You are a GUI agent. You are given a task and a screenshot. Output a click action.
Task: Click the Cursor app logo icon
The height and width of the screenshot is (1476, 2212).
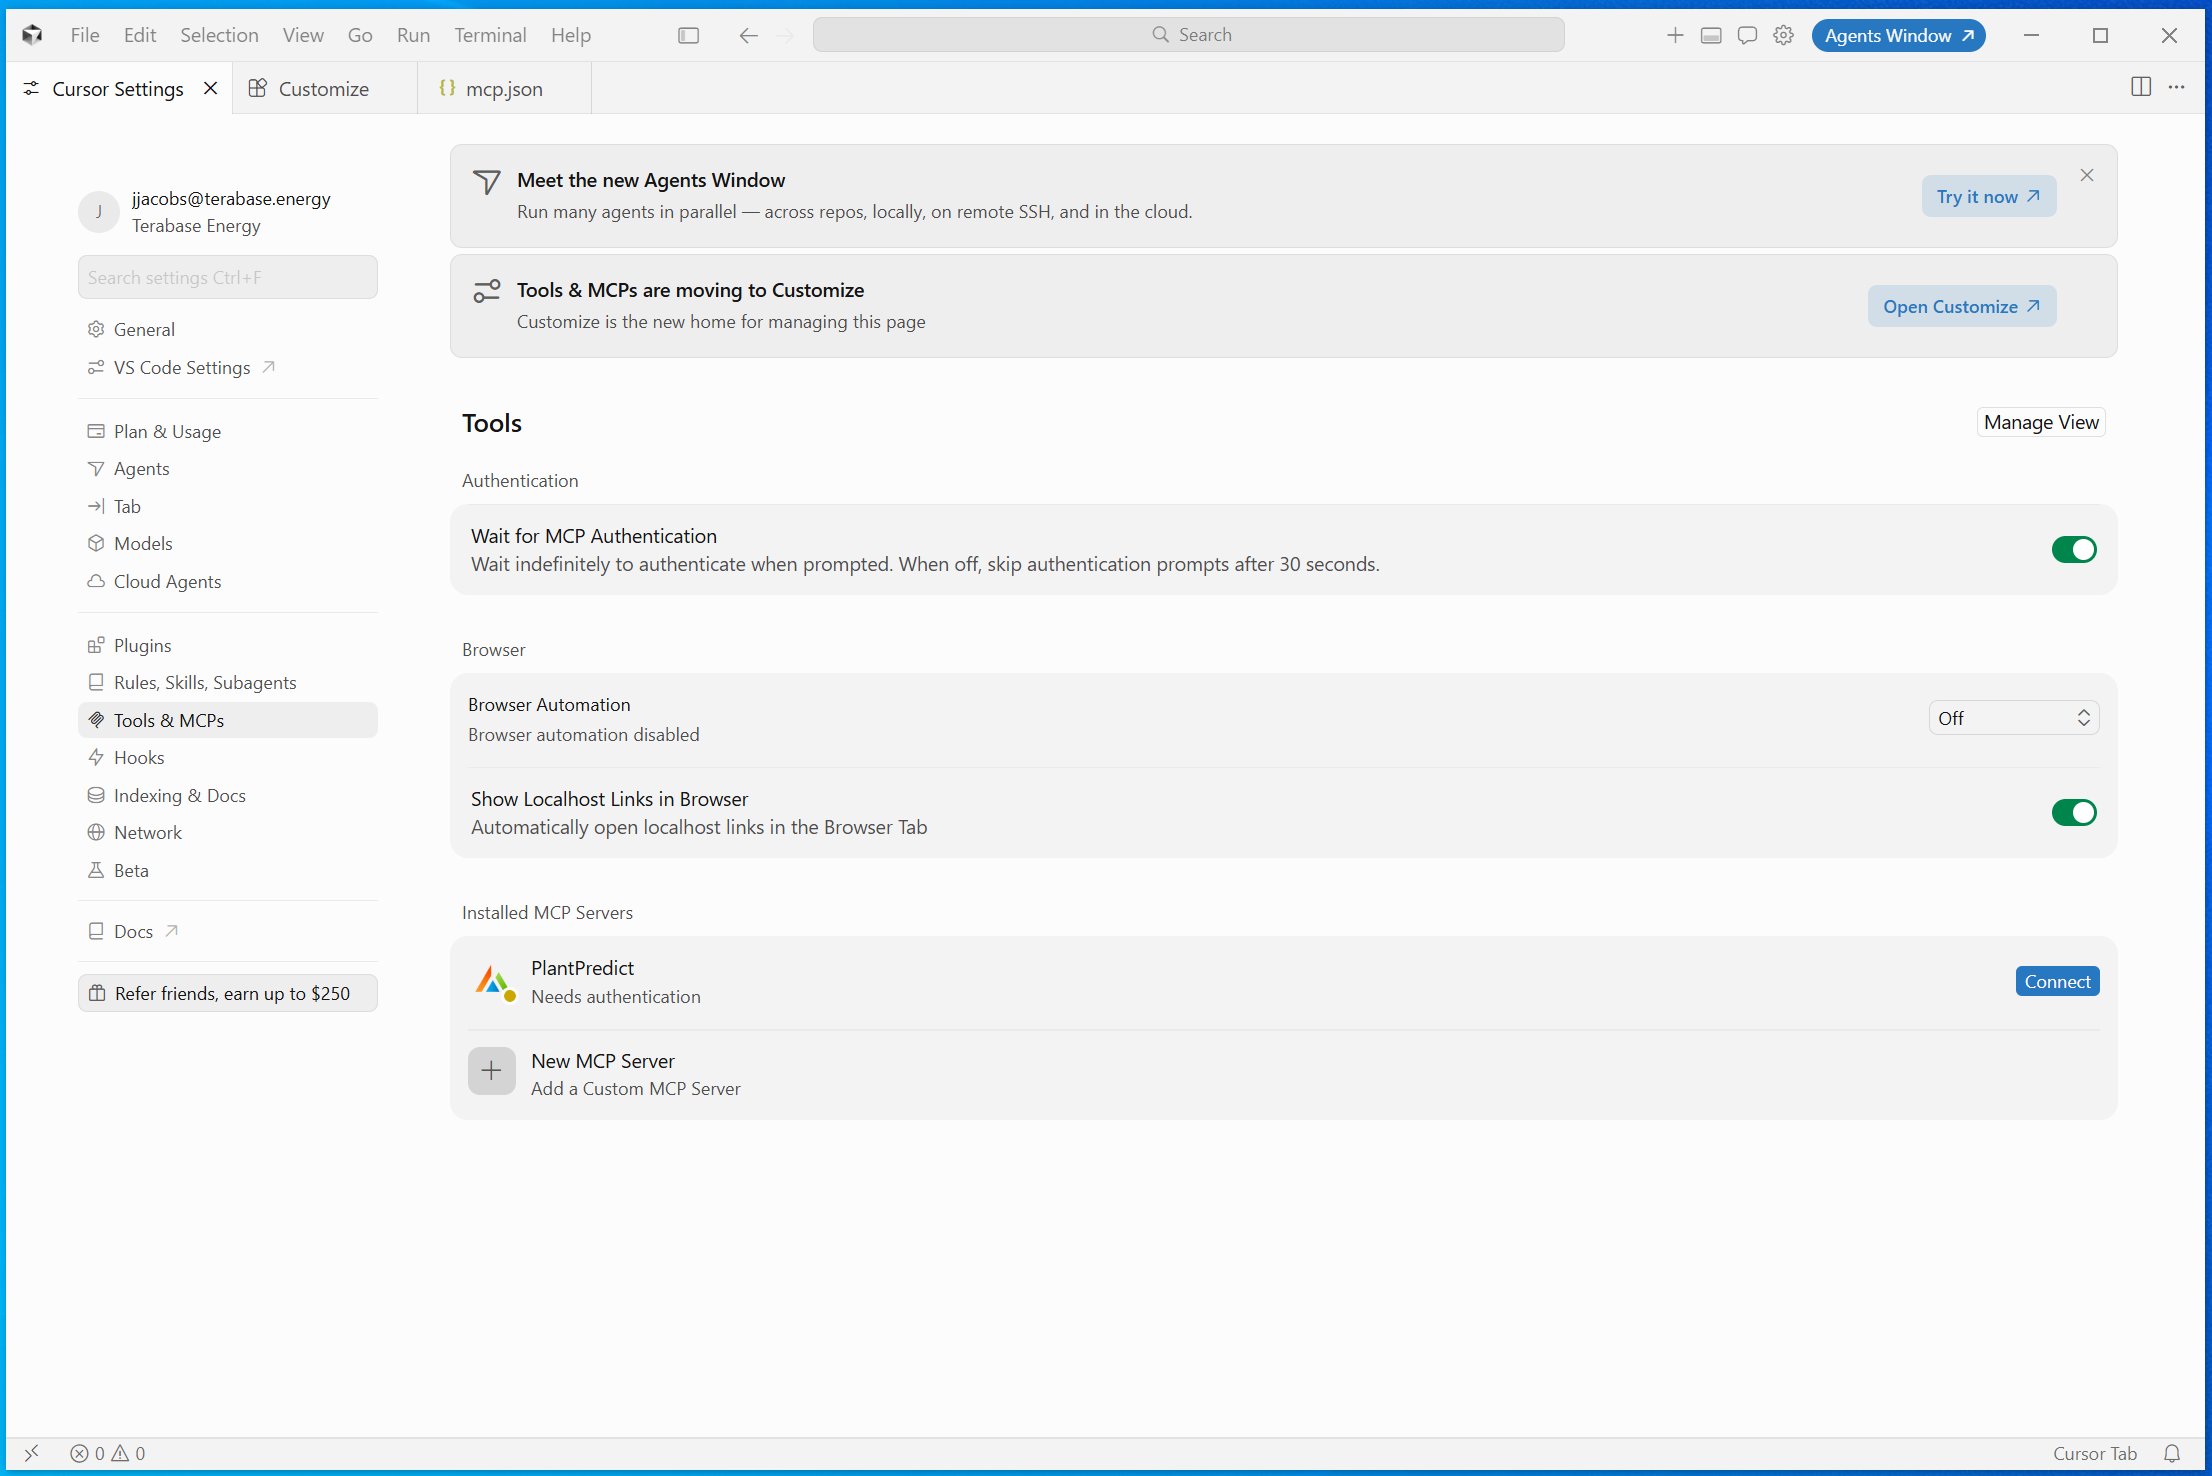(x=32, y=35)
